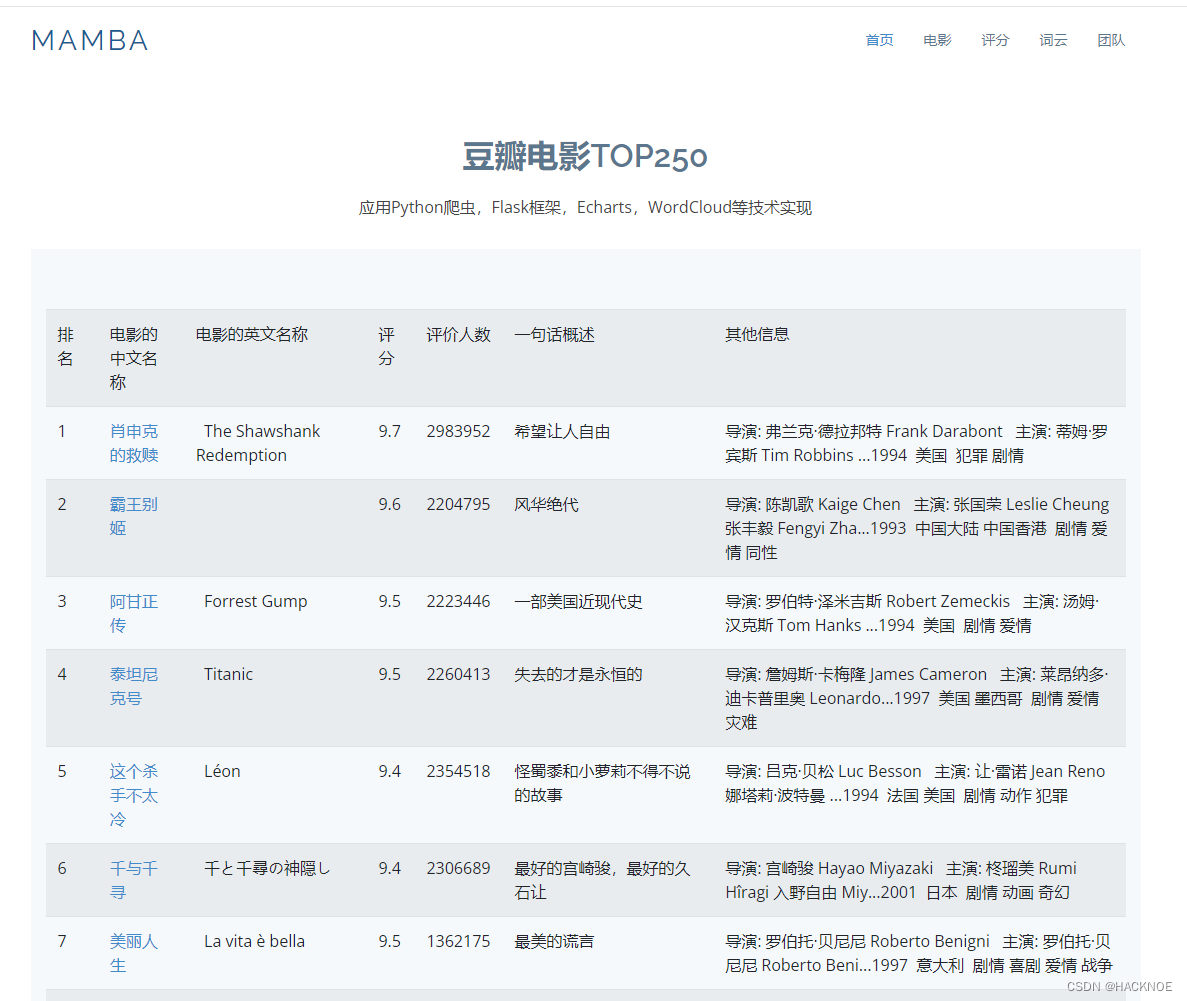
Task: Click the vote count 2983952
Action: point(459,431)
